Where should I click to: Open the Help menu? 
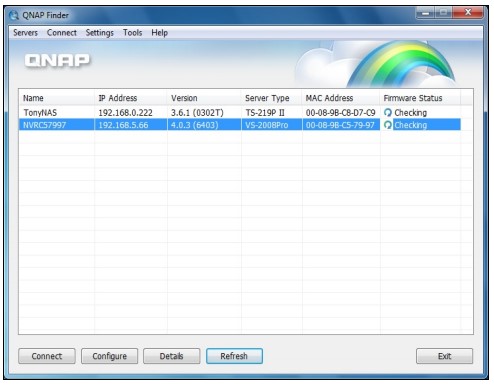[x=159, y=33]
